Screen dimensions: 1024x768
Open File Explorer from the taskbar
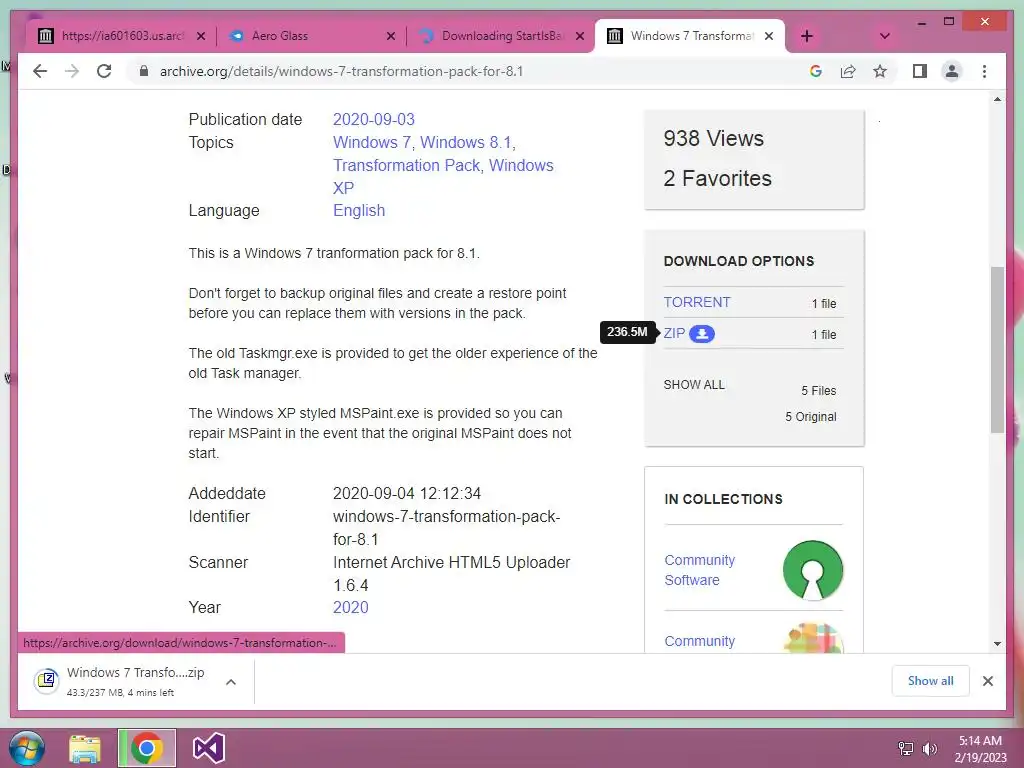85,748
